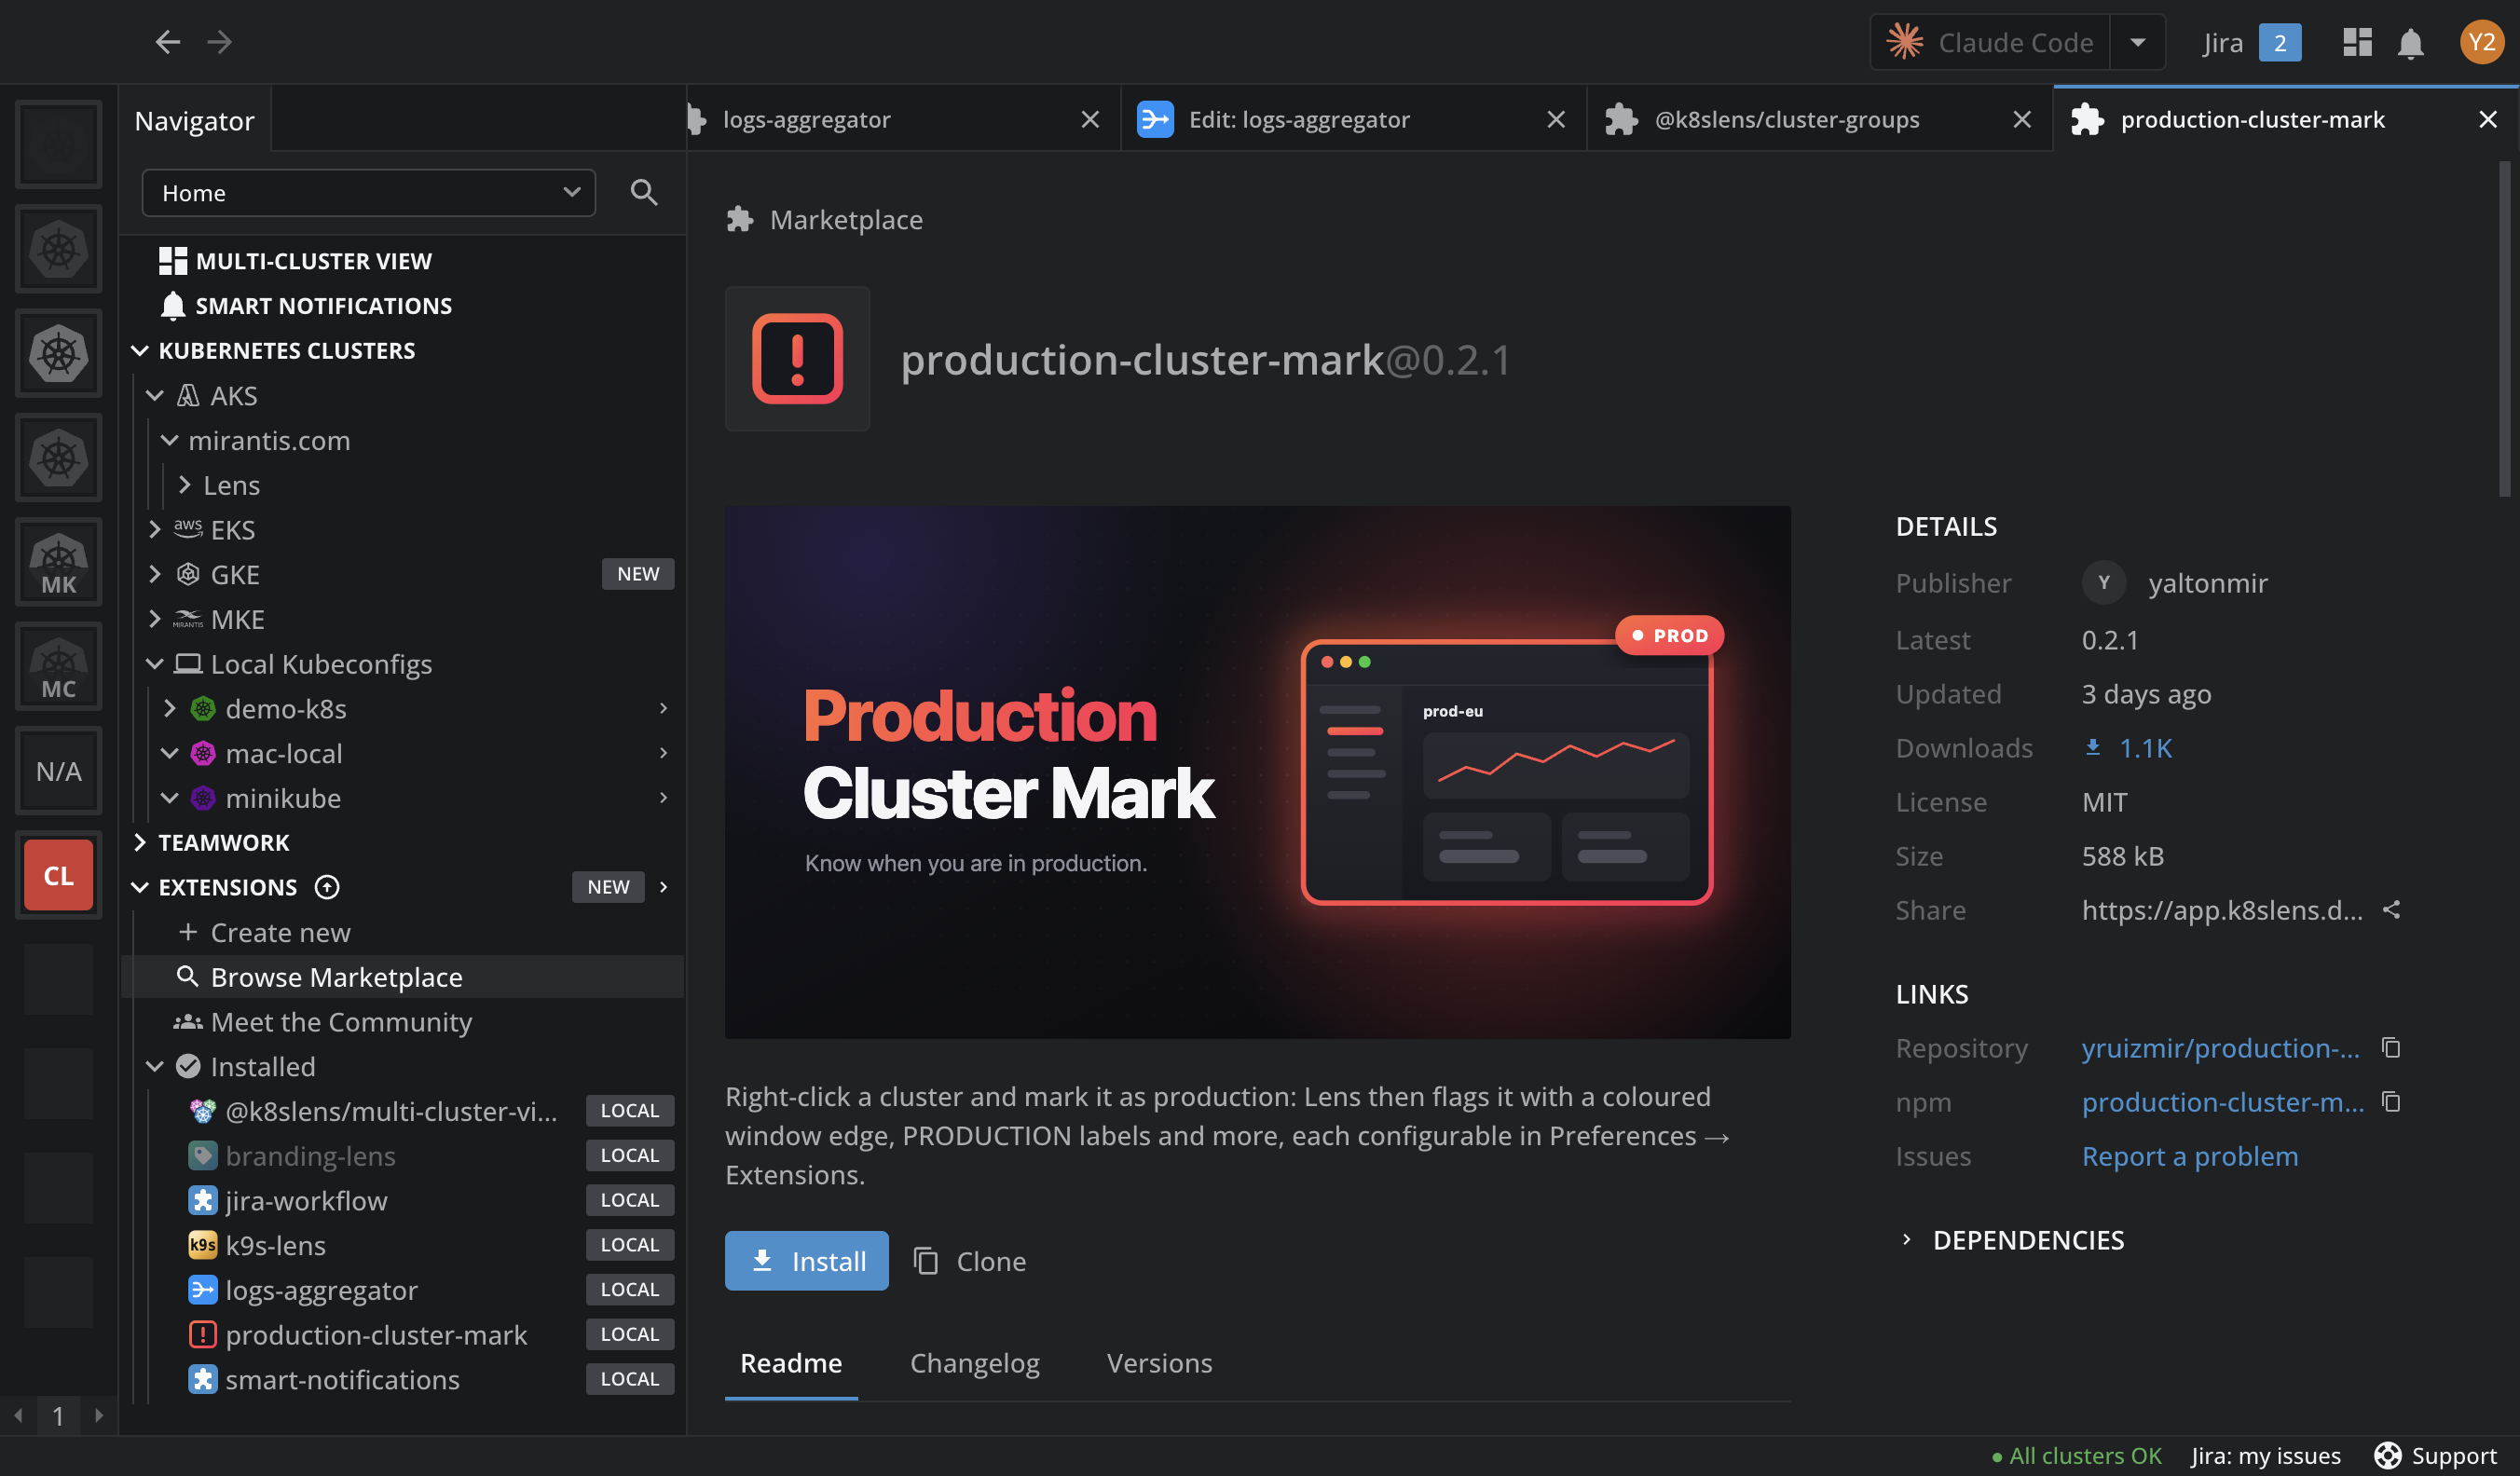Collapse the Kubernetes Clusters section
The image size is (2520, 1476).
coord(140,351)
